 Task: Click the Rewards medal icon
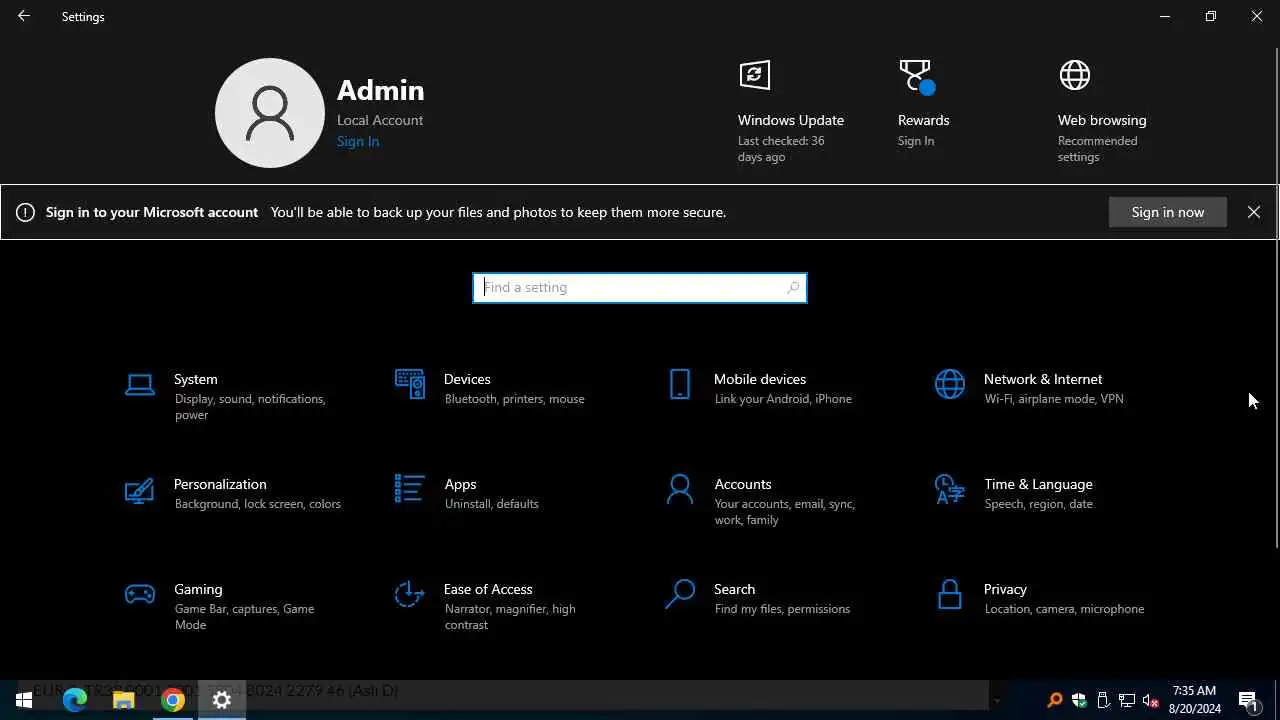click(x=916, y=76)
